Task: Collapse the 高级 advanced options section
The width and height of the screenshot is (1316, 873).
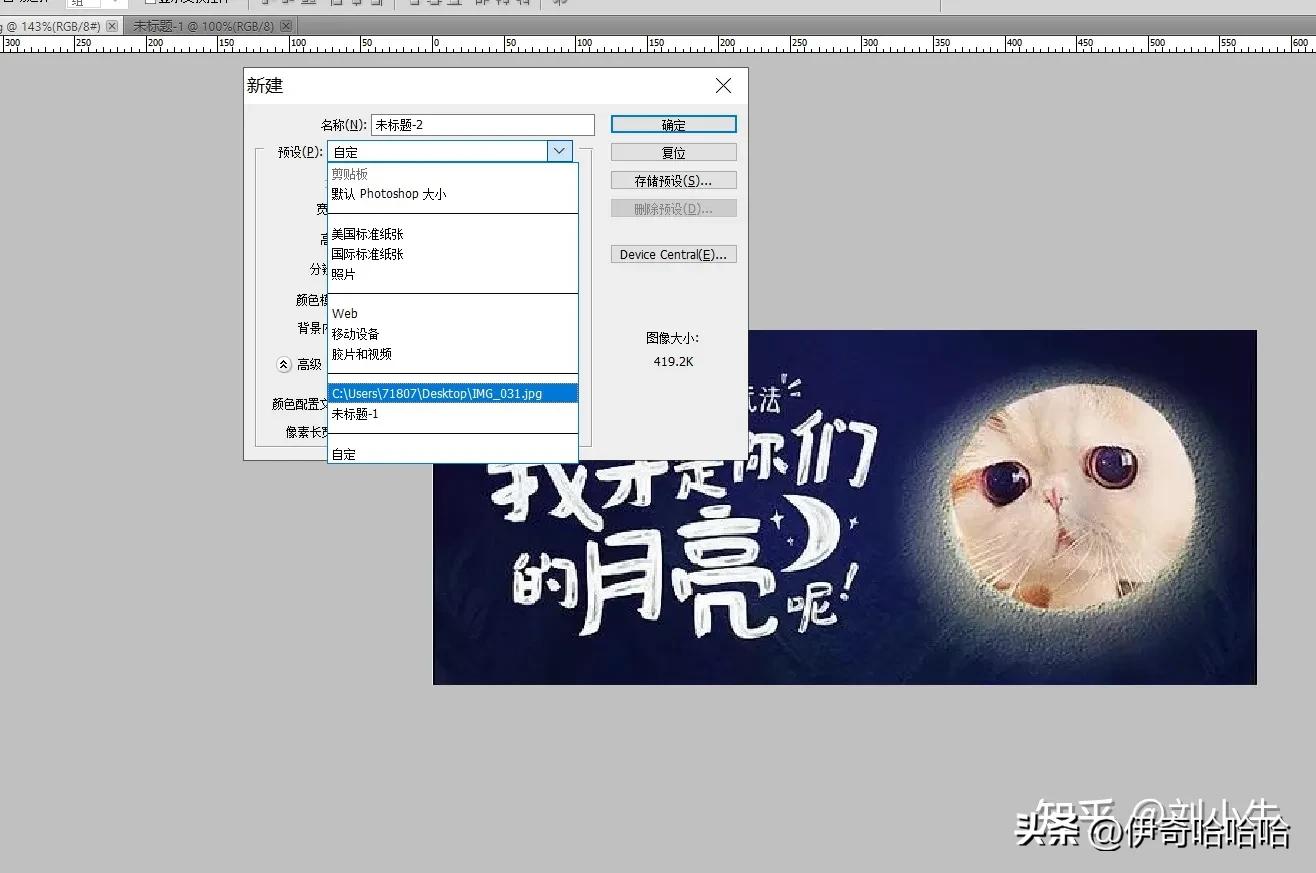Action: [283, 364]
